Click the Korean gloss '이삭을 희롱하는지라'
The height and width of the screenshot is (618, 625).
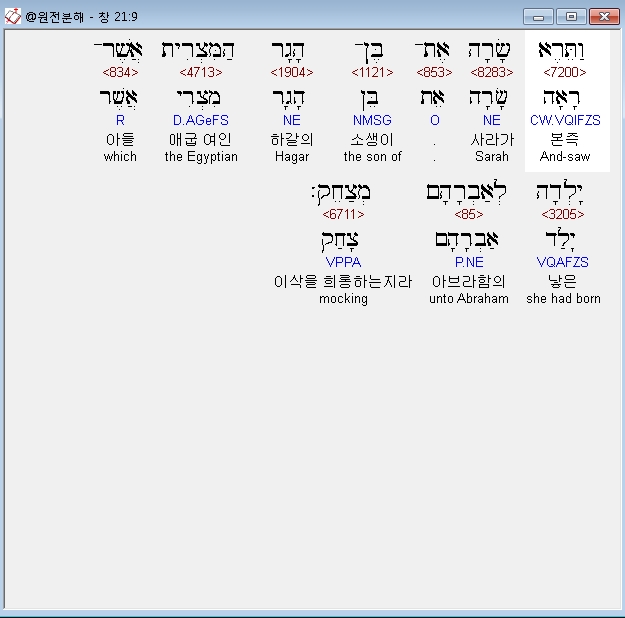(x=343, y=281)
